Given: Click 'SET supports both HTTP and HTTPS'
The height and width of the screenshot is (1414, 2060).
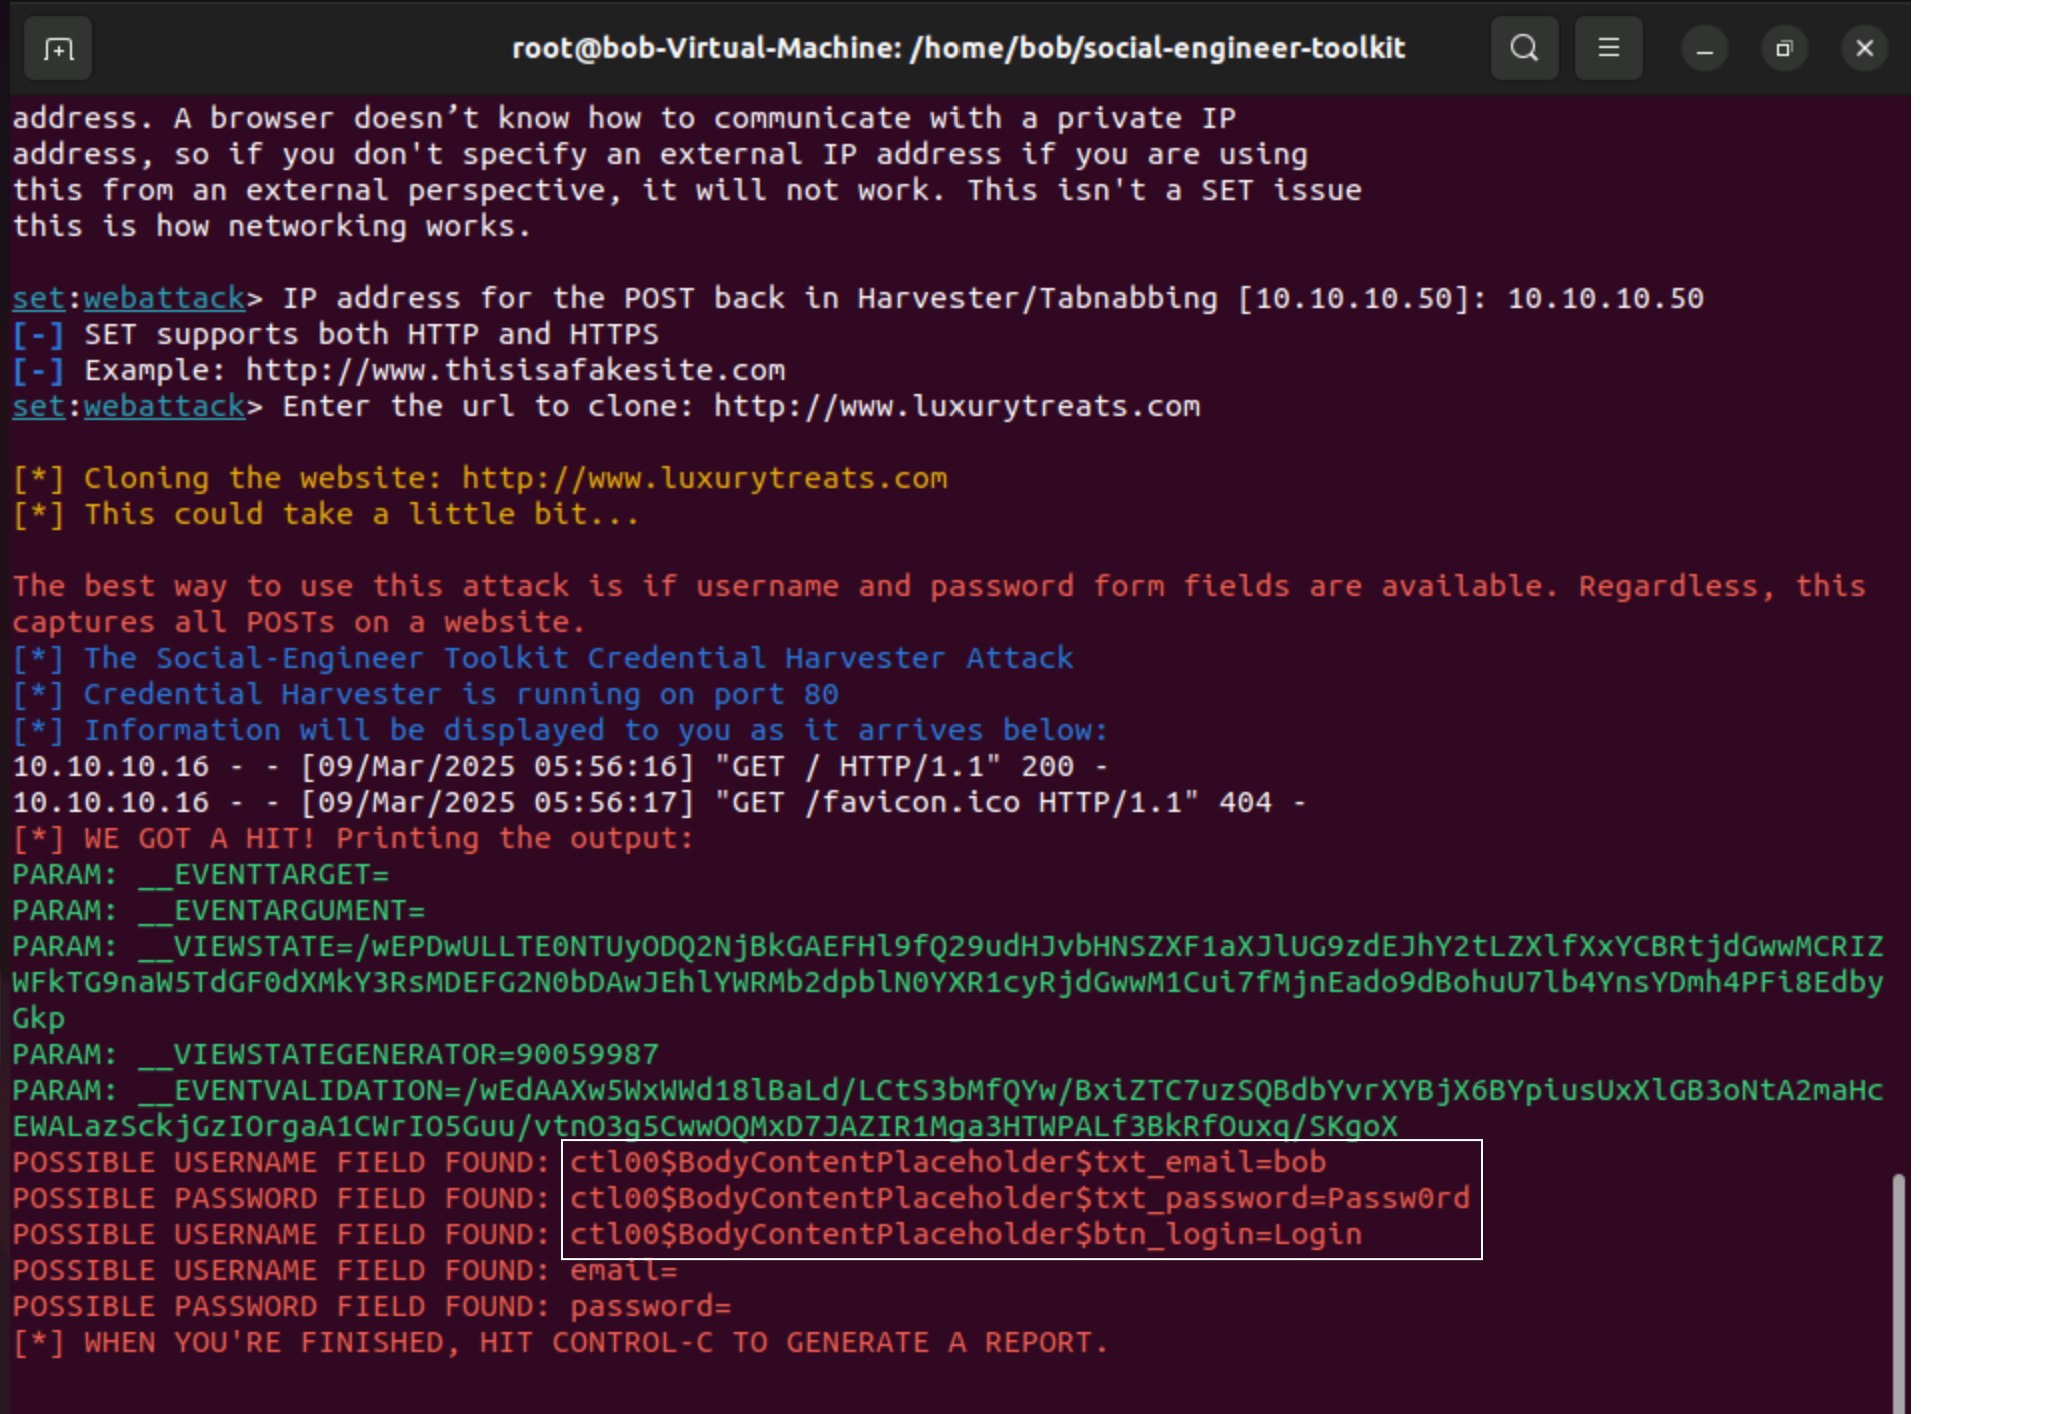Looking at the screenshot, I should click(x=335, y=334).
